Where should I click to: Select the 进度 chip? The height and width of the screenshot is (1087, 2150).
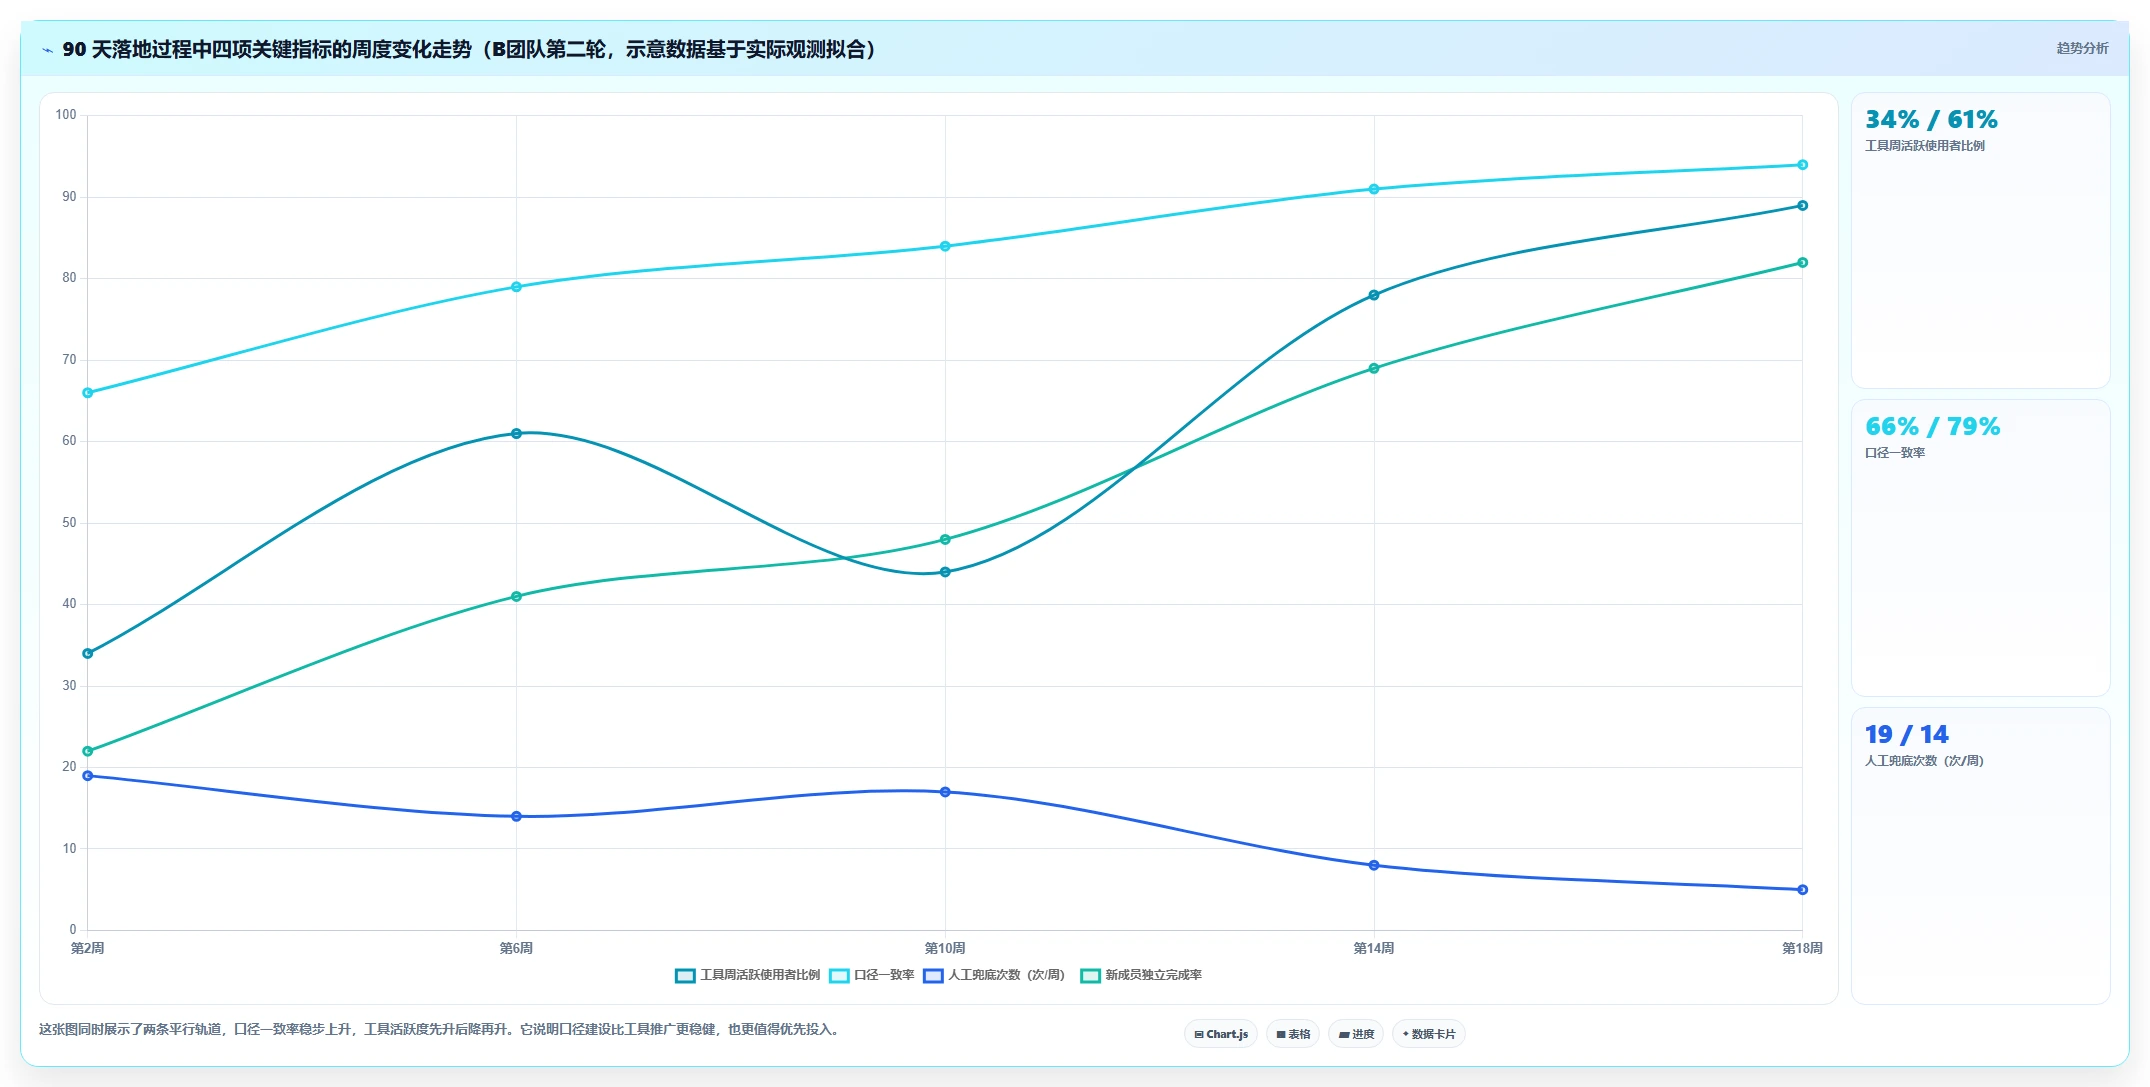1356,1034
